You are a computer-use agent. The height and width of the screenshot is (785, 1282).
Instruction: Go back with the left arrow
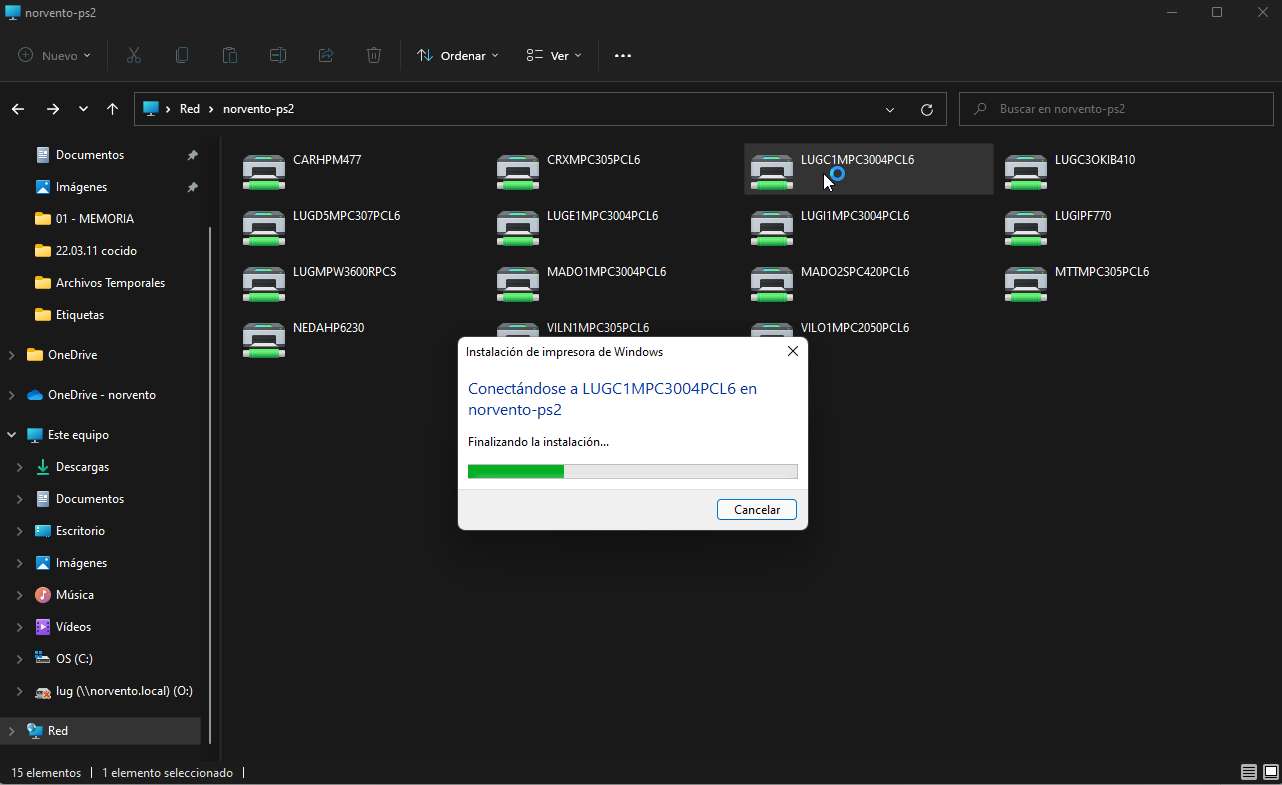[18, 109]
